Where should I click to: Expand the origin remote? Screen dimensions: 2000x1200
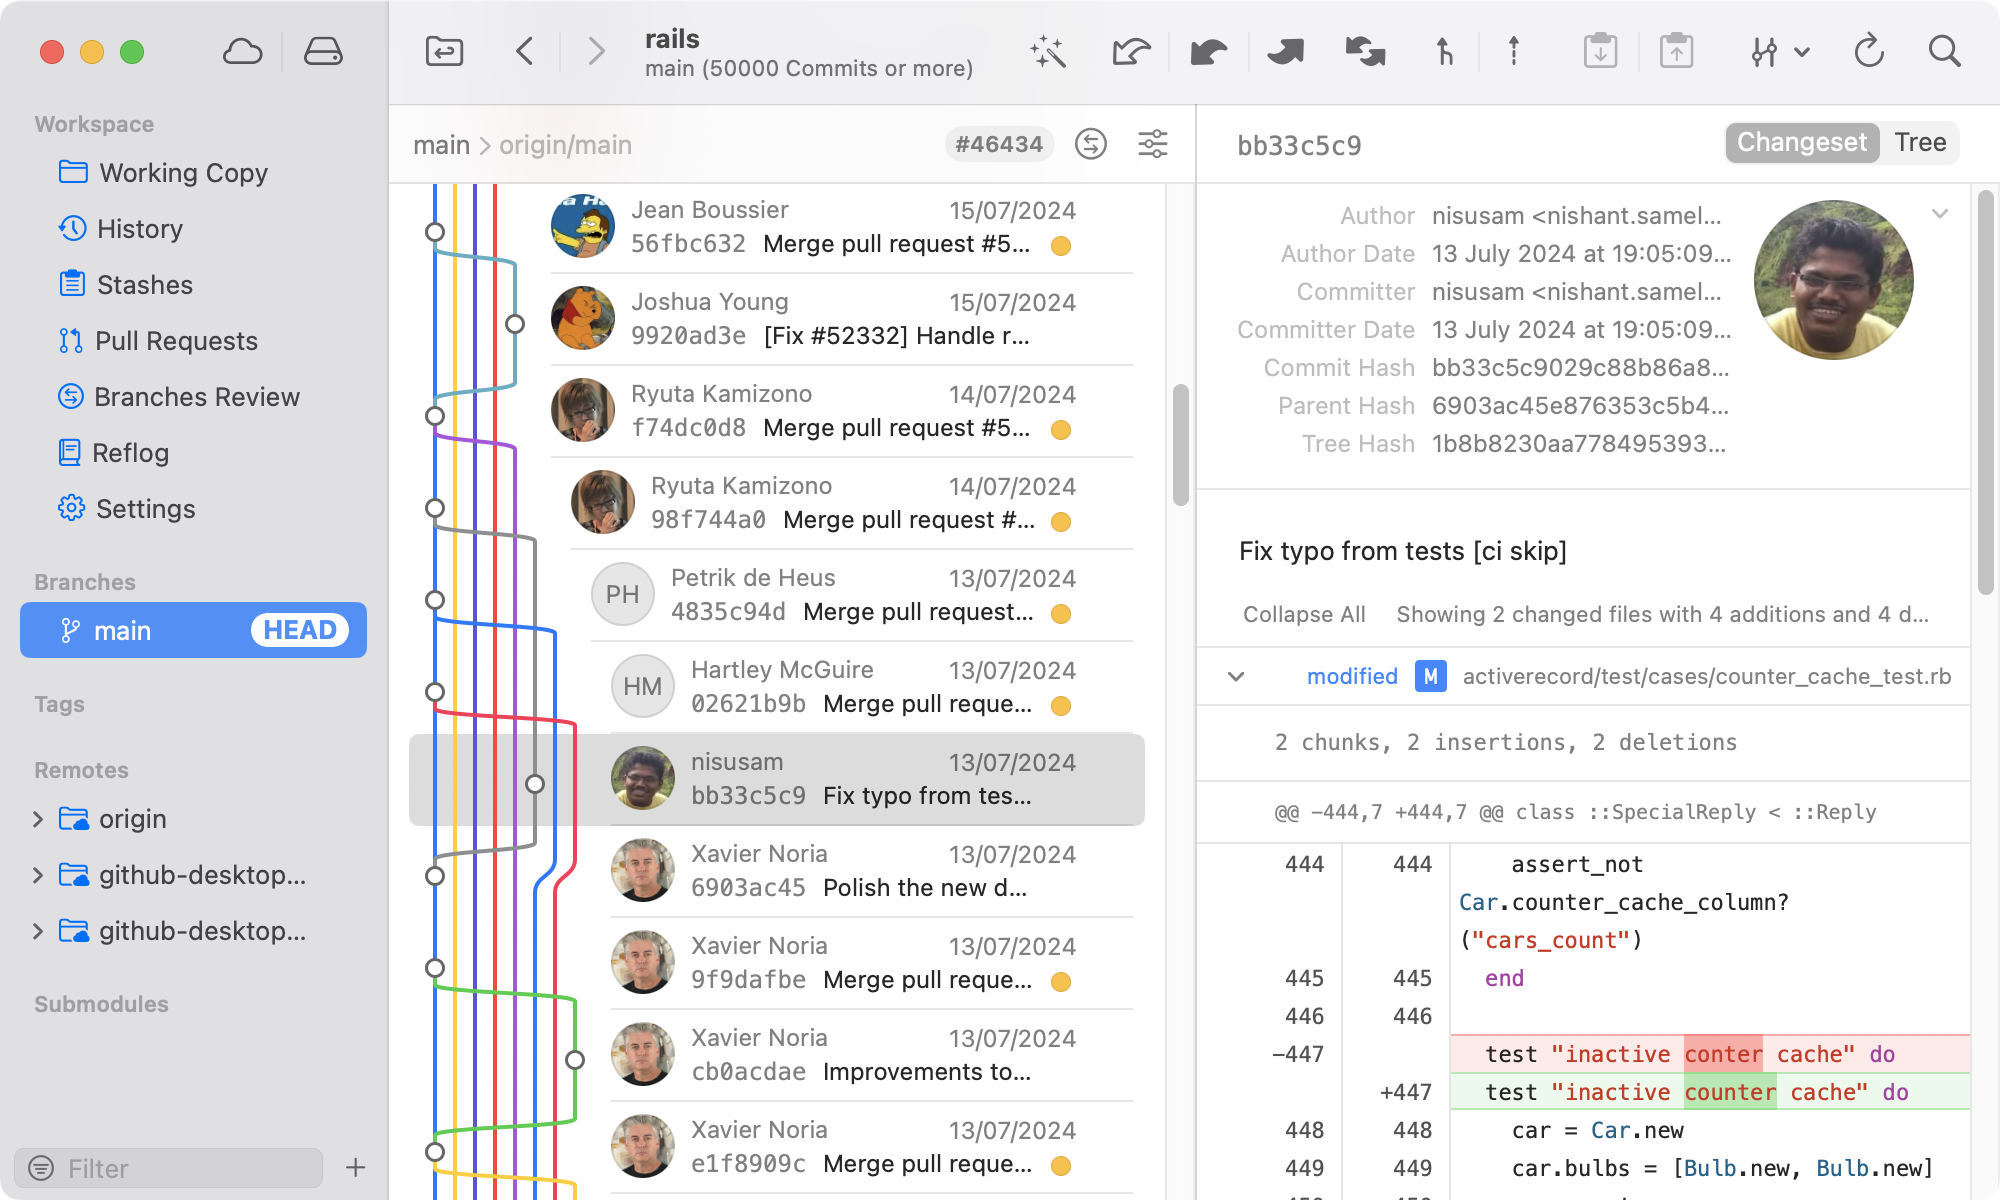[x=37, y=819]
